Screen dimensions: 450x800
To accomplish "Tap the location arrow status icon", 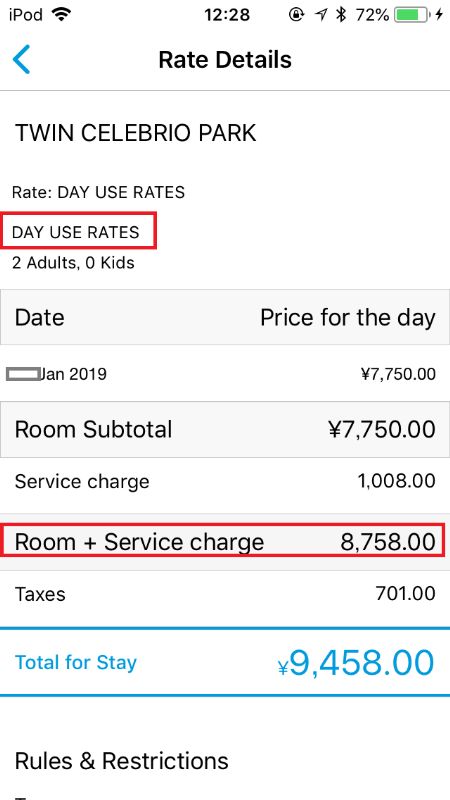I will [320, 15].
